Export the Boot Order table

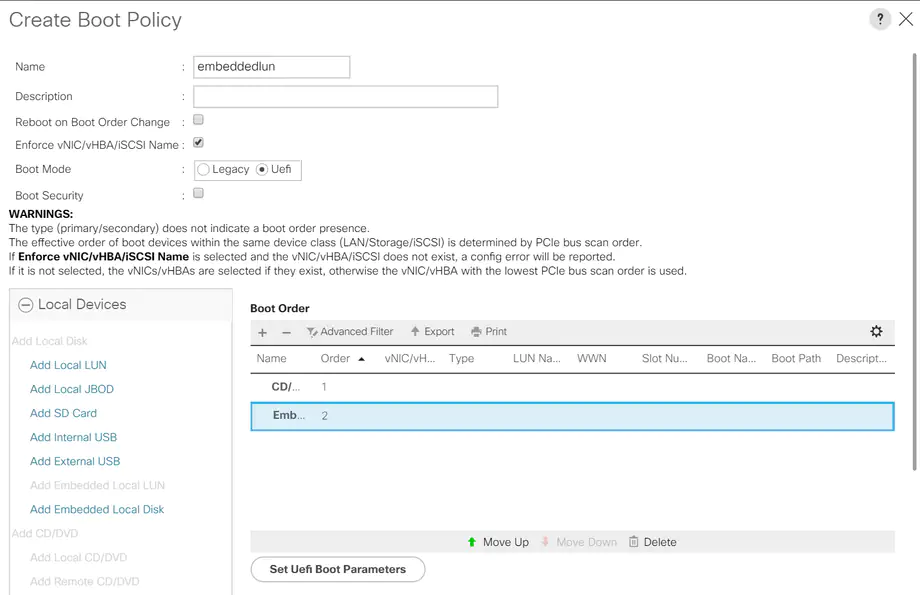(432, 332)
